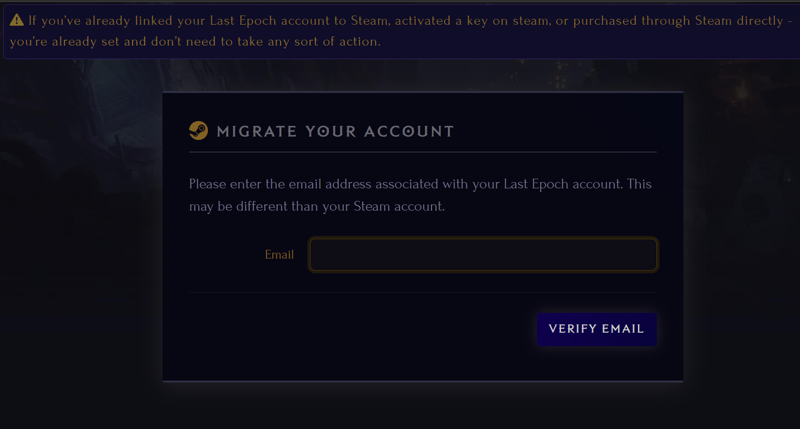Viewport: 800px width, 429px height.
Task: Click the word "Account" in the heading
Action: [x=409, y=132]
